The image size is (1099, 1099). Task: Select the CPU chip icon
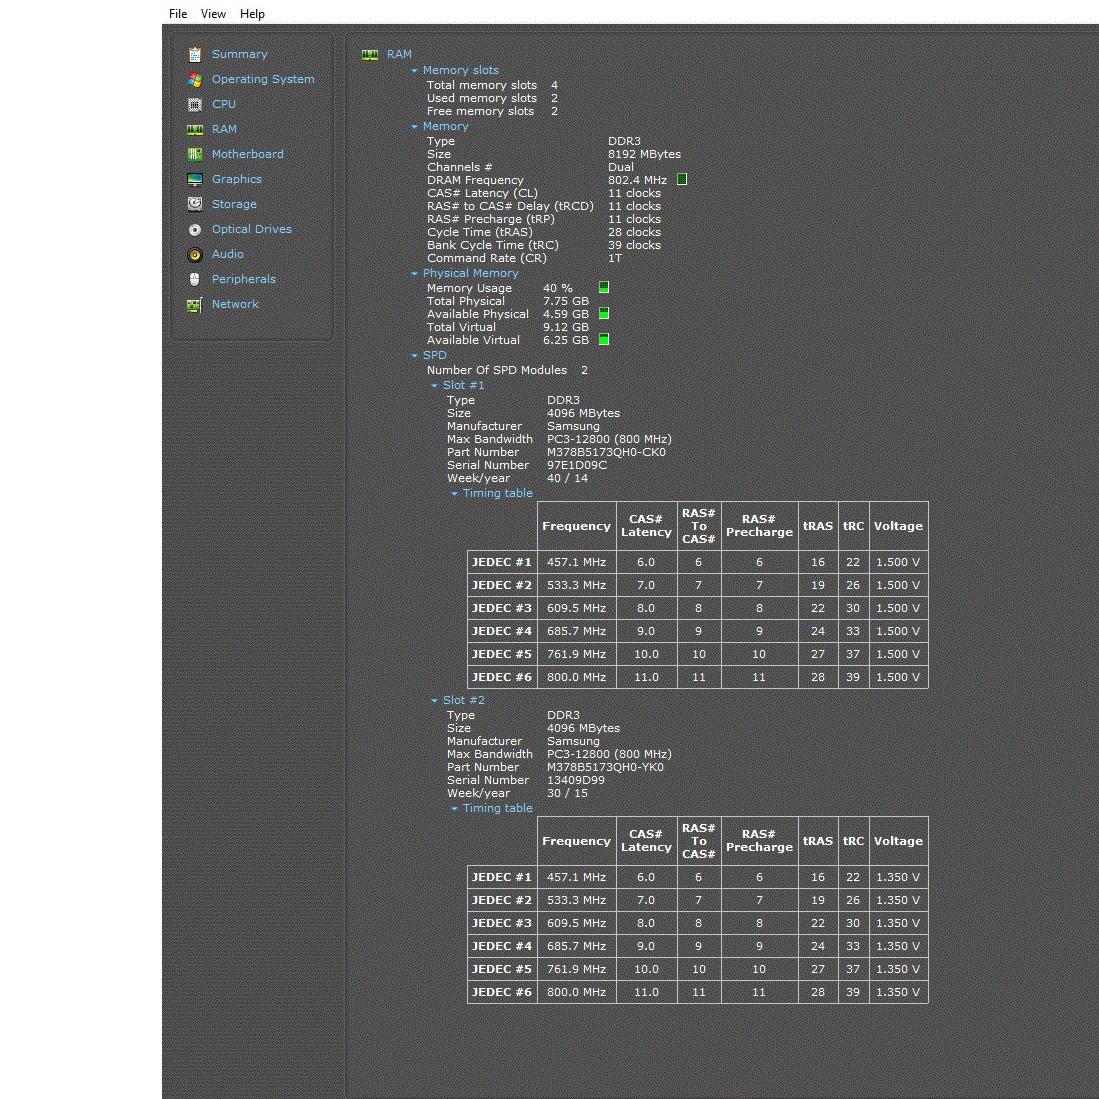tap(195, 104)
